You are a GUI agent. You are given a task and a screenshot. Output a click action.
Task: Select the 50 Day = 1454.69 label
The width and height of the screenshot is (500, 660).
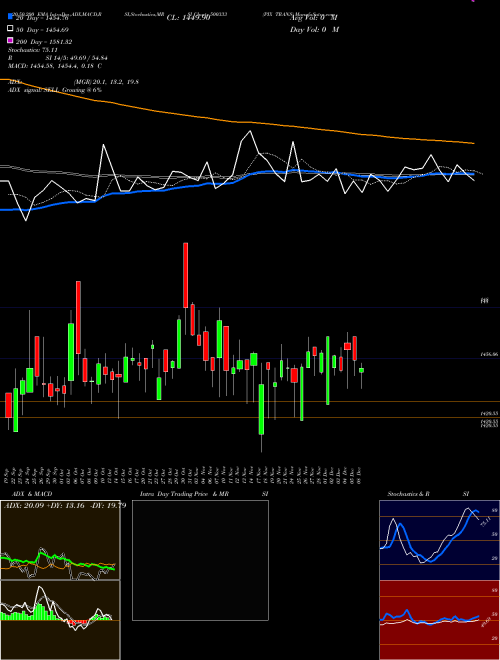click(x=43, y=30)
